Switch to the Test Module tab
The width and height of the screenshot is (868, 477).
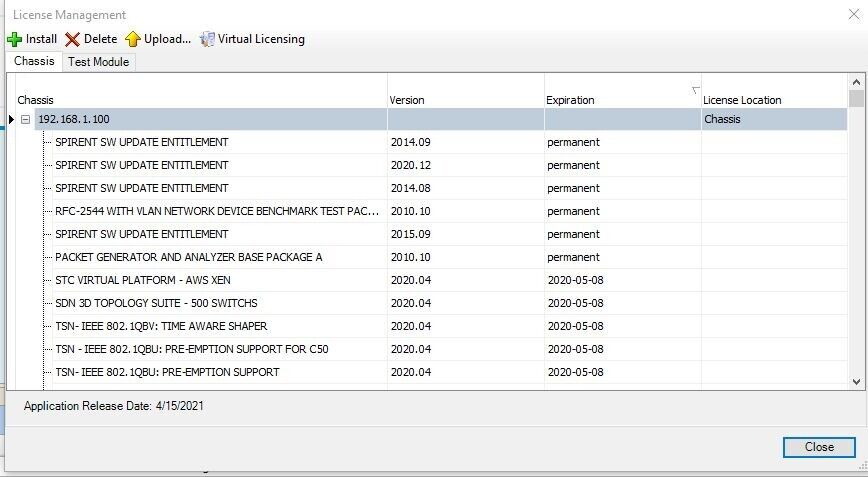point(98,62)
